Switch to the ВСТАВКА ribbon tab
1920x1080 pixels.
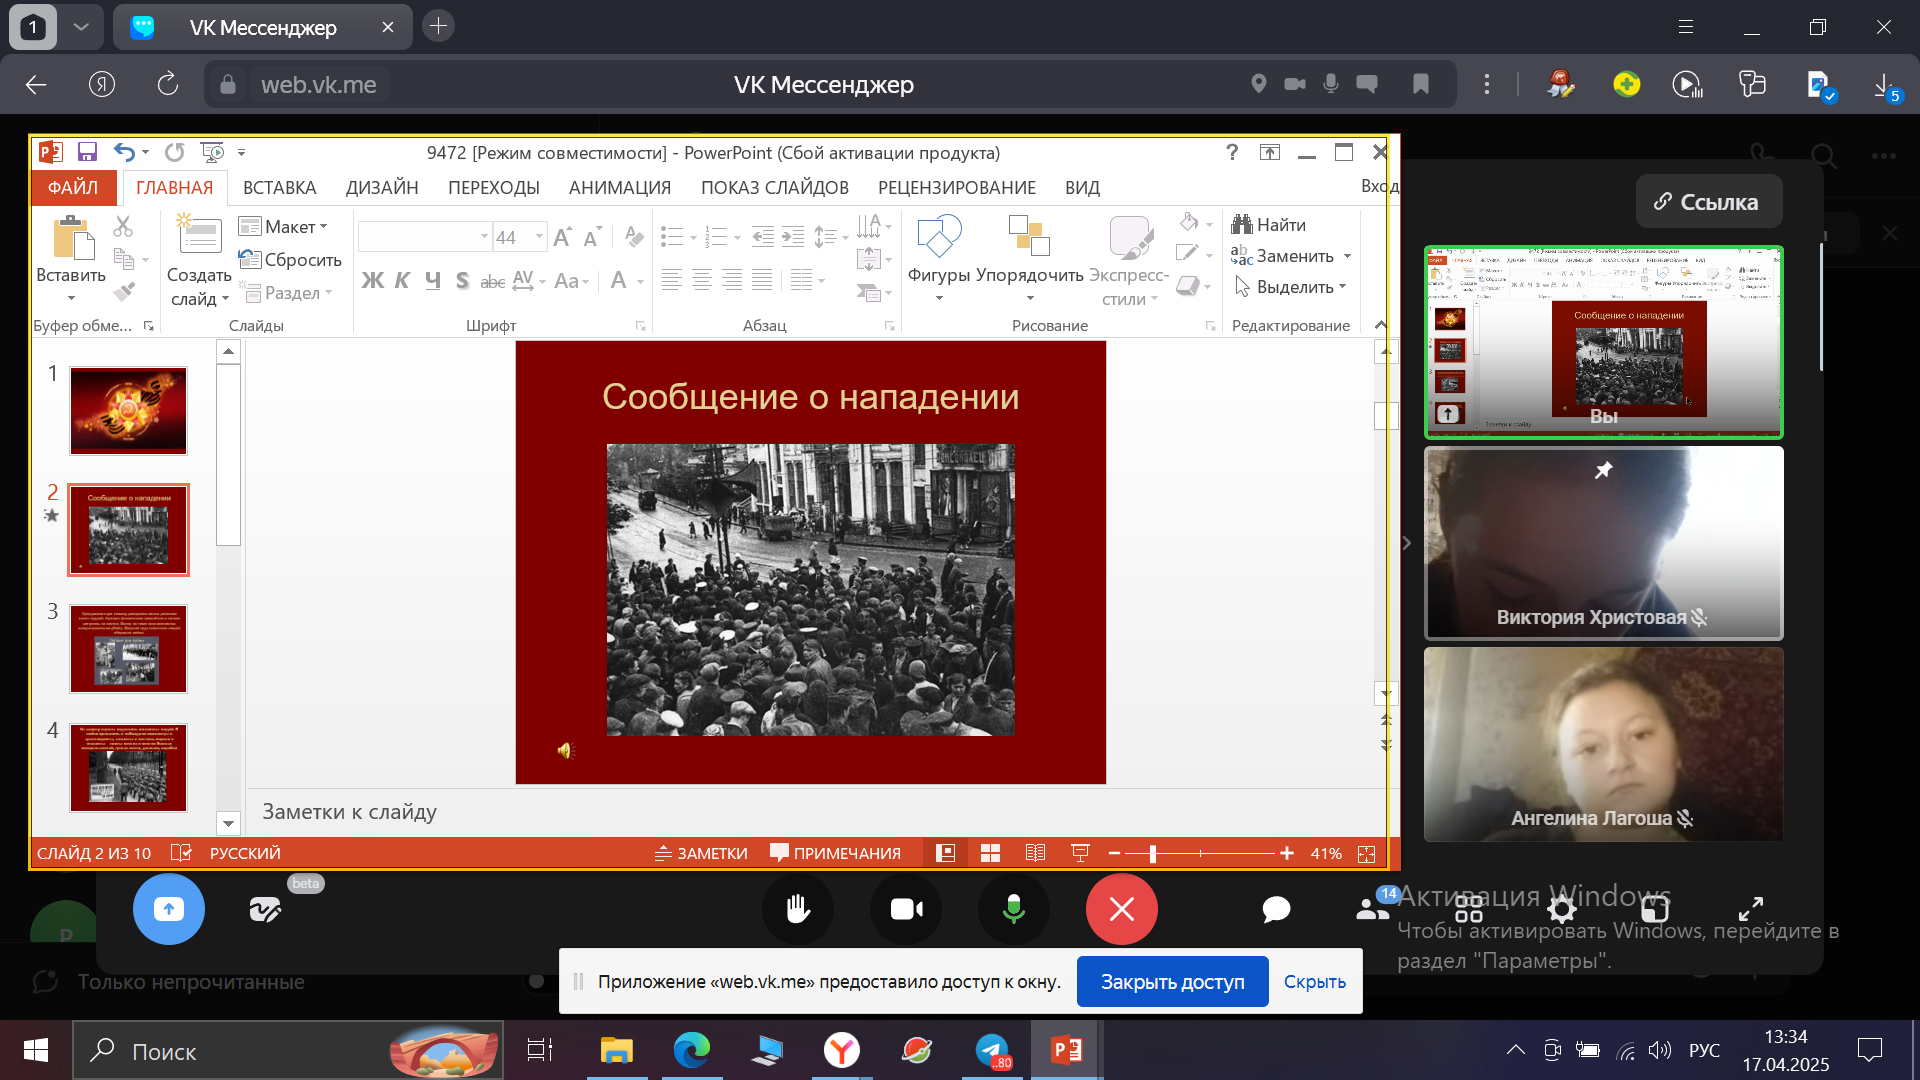(x=280, y=187)
